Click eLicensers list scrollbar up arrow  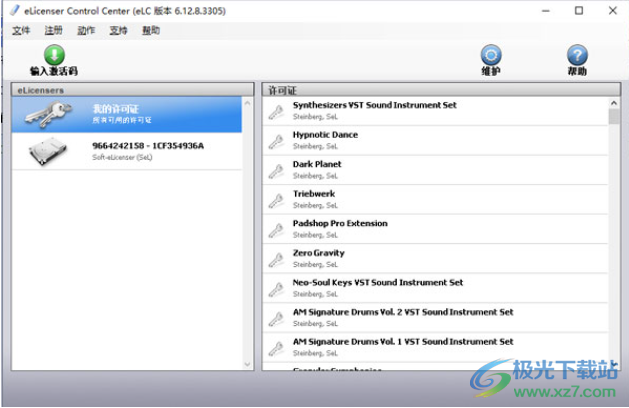tap(248, 104)
